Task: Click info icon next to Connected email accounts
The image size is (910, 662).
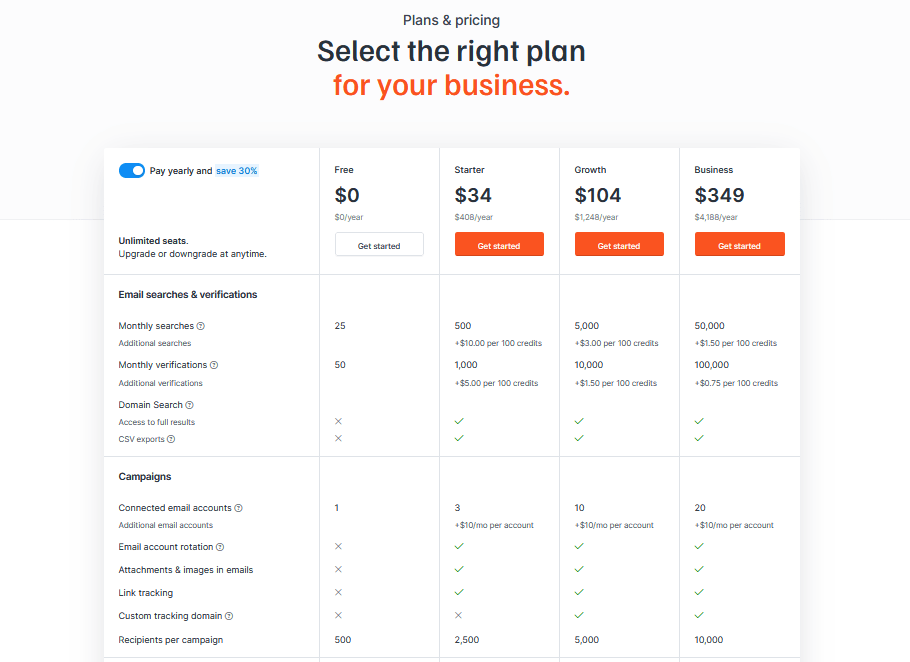Action: (238, 508)
